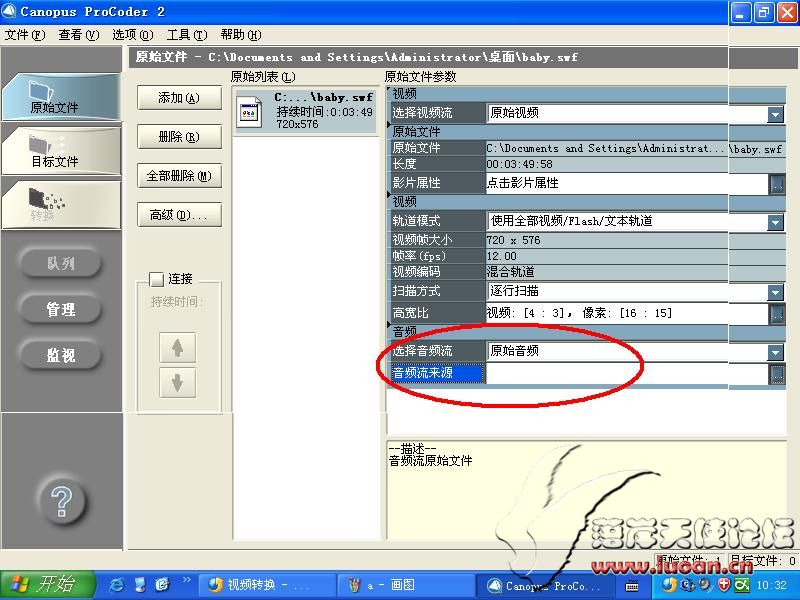Click the 添加(A) add button
Image resolution: width=800 pixels, height=600 pixels.
click(179, 97)
